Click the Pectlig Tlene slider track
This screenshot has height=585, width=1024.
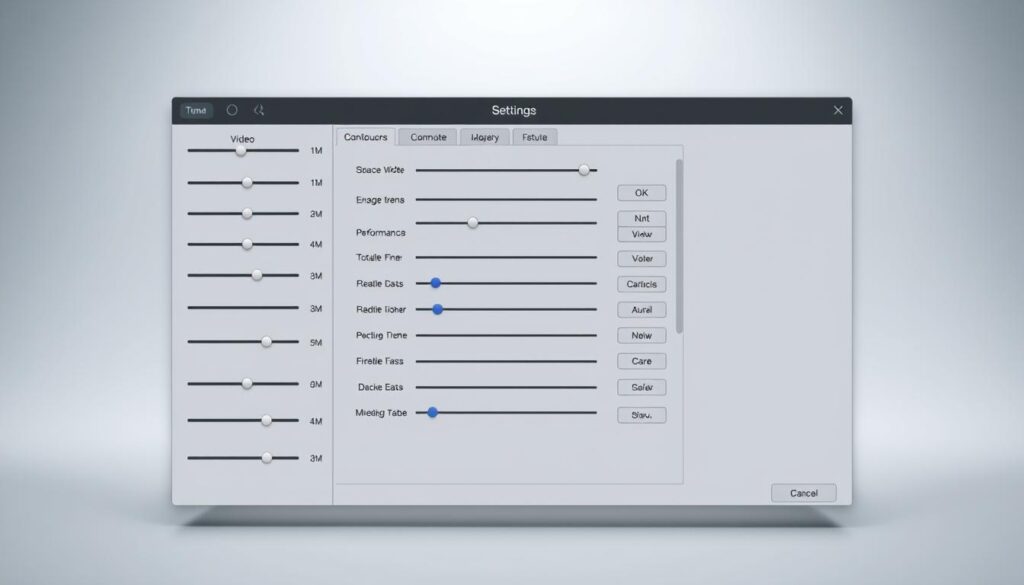506,335
